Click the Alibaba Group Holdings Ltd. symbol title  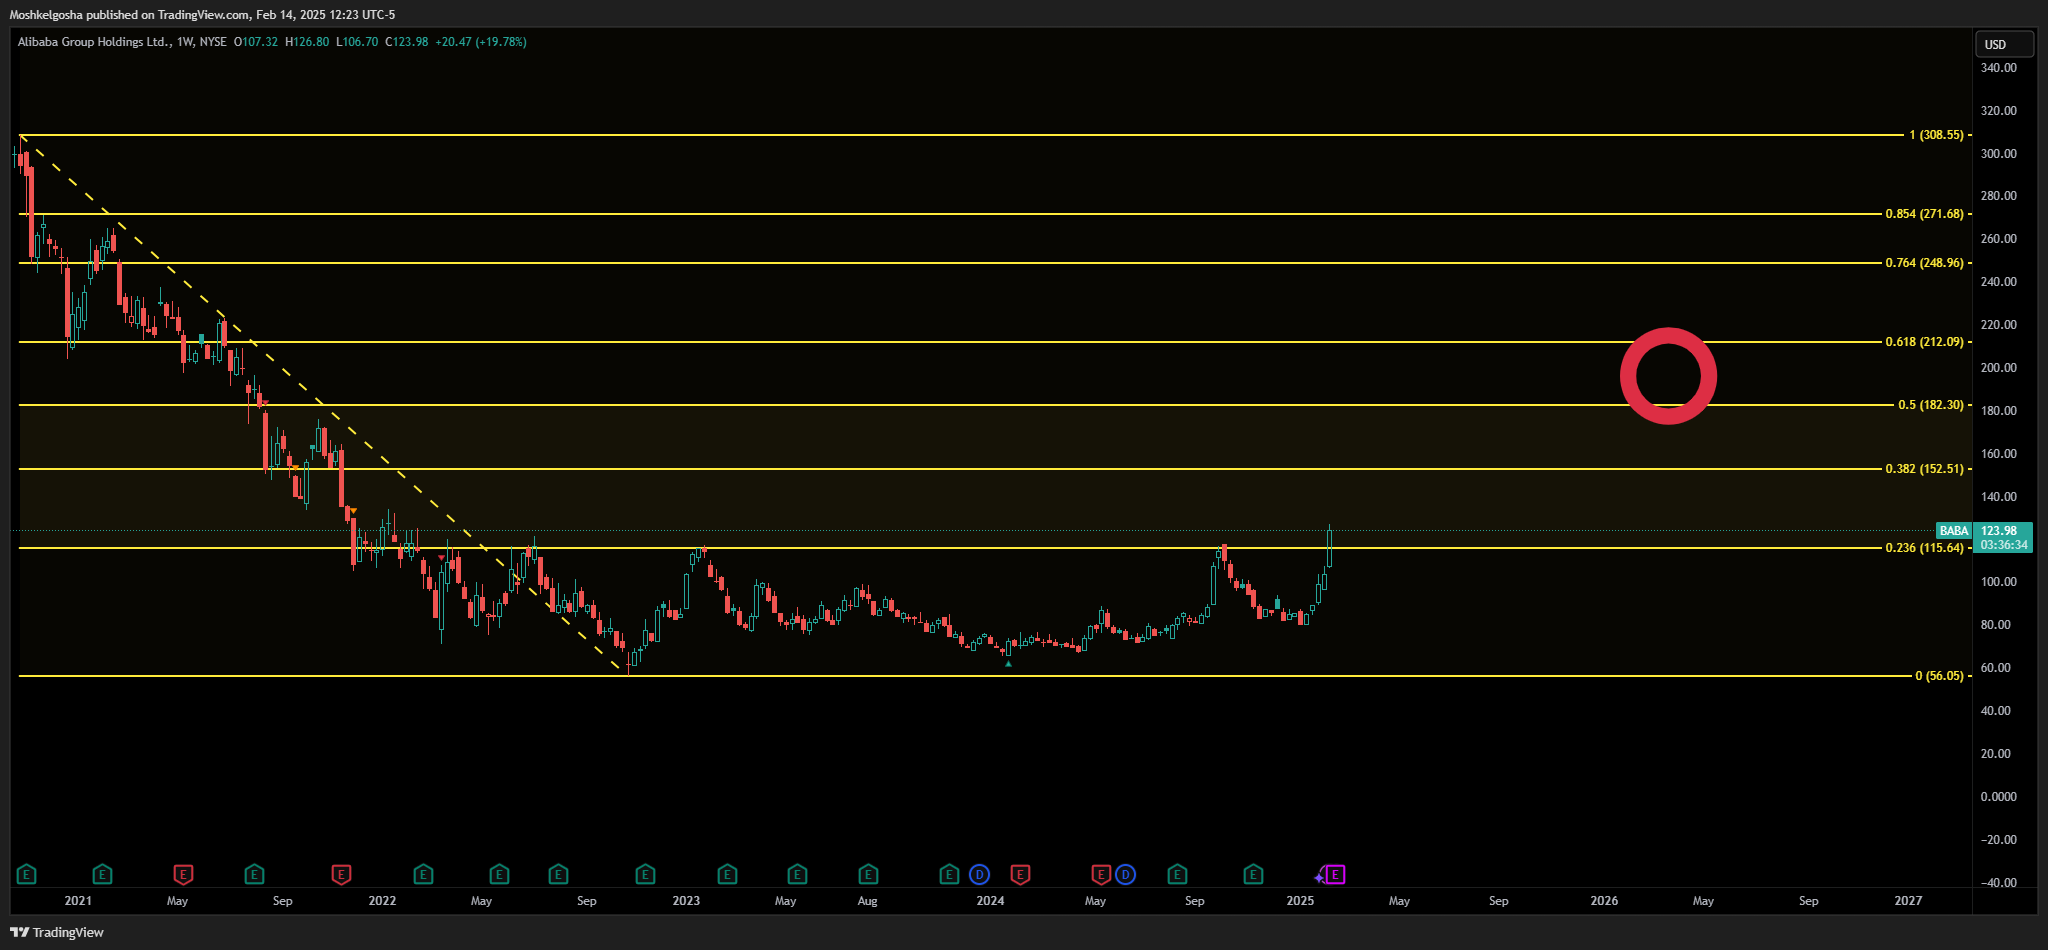click(x=94, y=42)
